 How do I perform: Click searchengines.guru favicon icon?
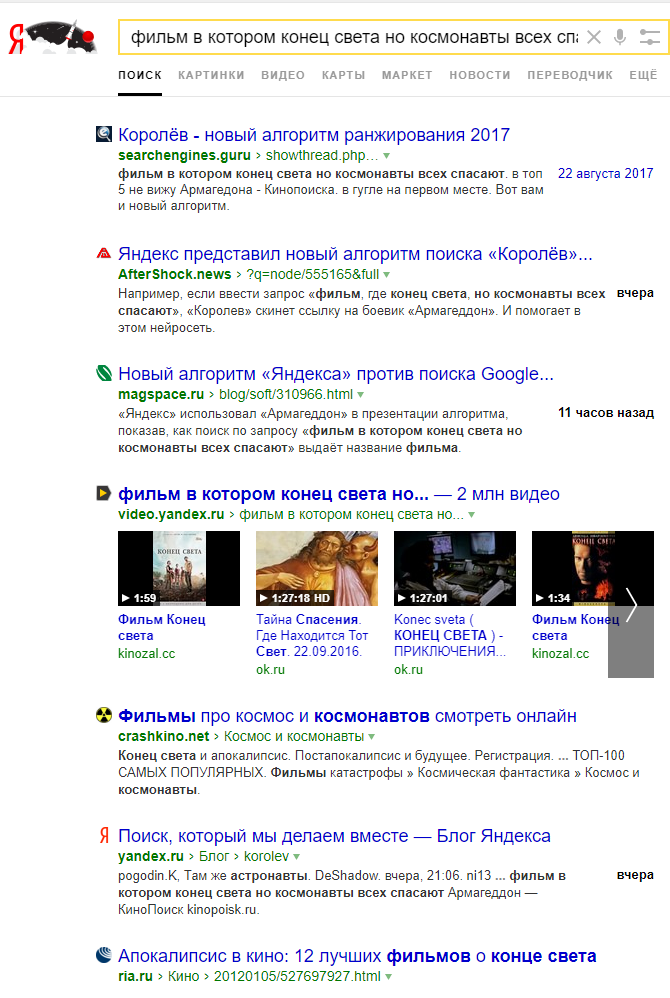[104, 134]
